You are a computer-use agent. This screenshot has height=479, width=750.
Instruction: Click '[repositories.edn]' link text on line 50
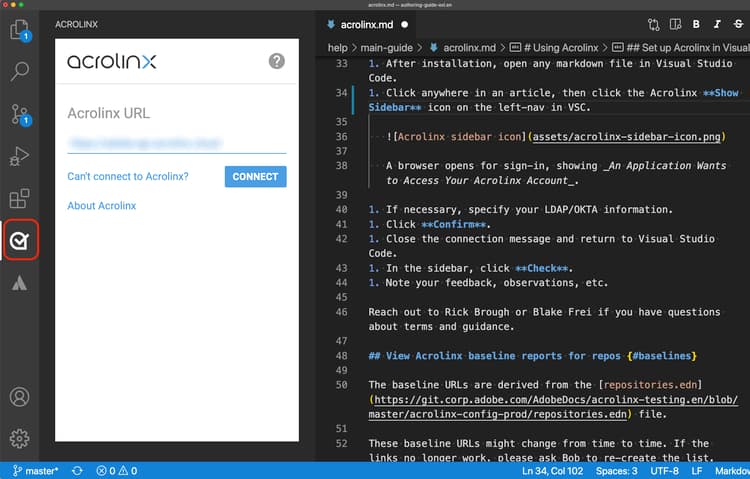pyautogui.click(x=651, y=385)
